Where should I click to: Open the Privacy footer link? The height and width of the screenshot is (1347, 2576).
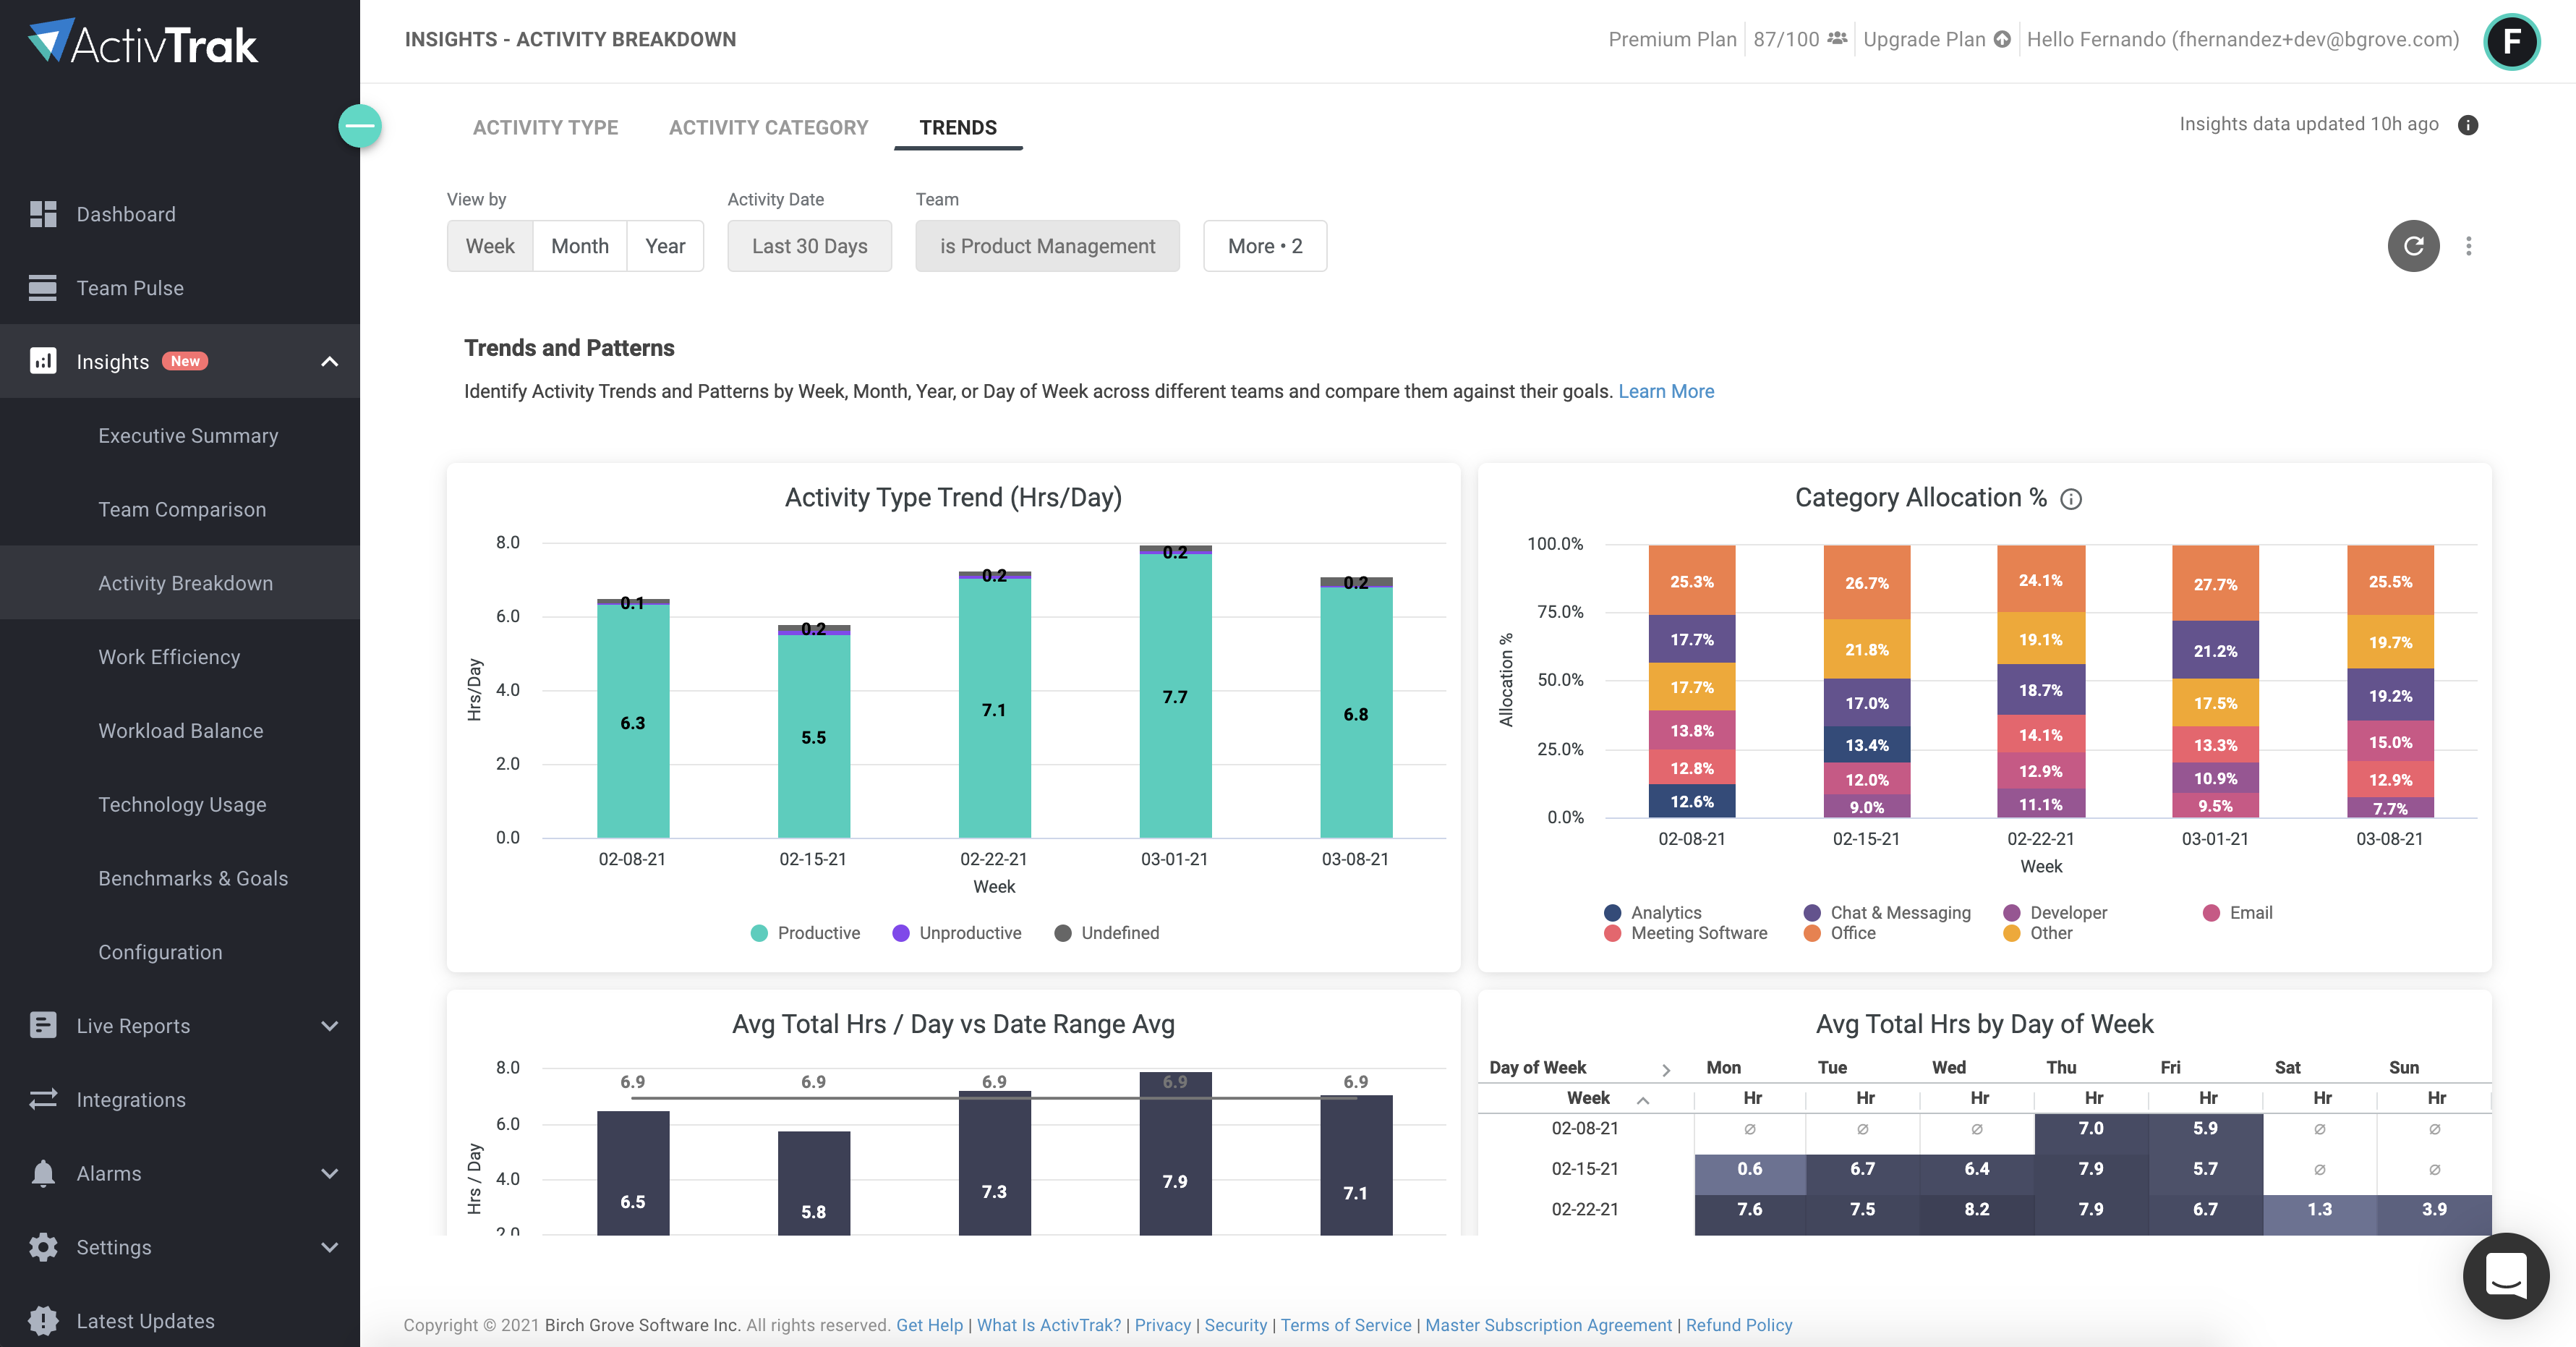[1163, 1325]
